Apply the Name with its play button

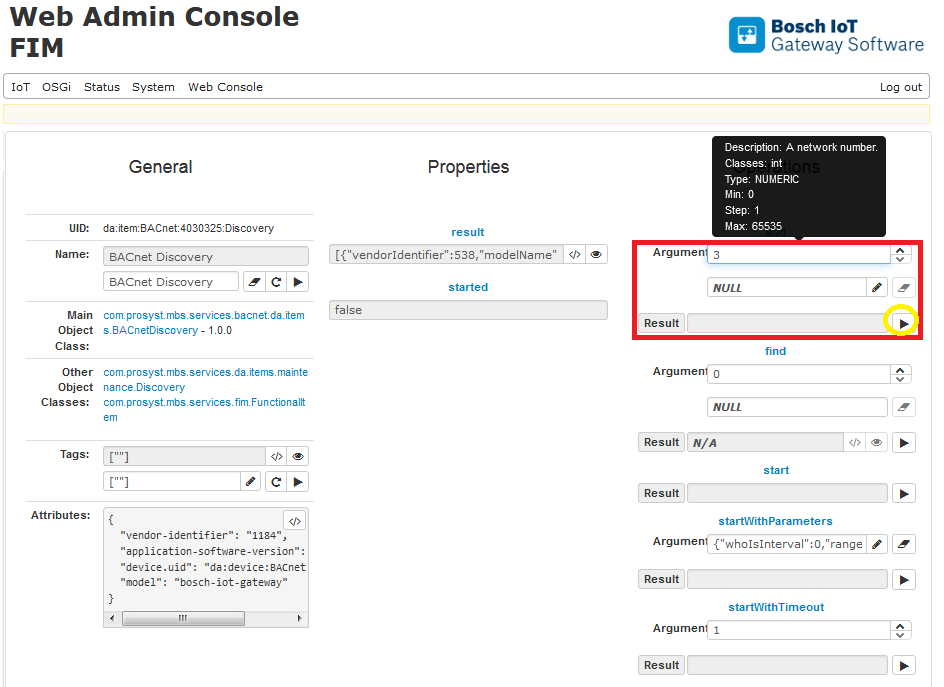(x=298, y=282)
